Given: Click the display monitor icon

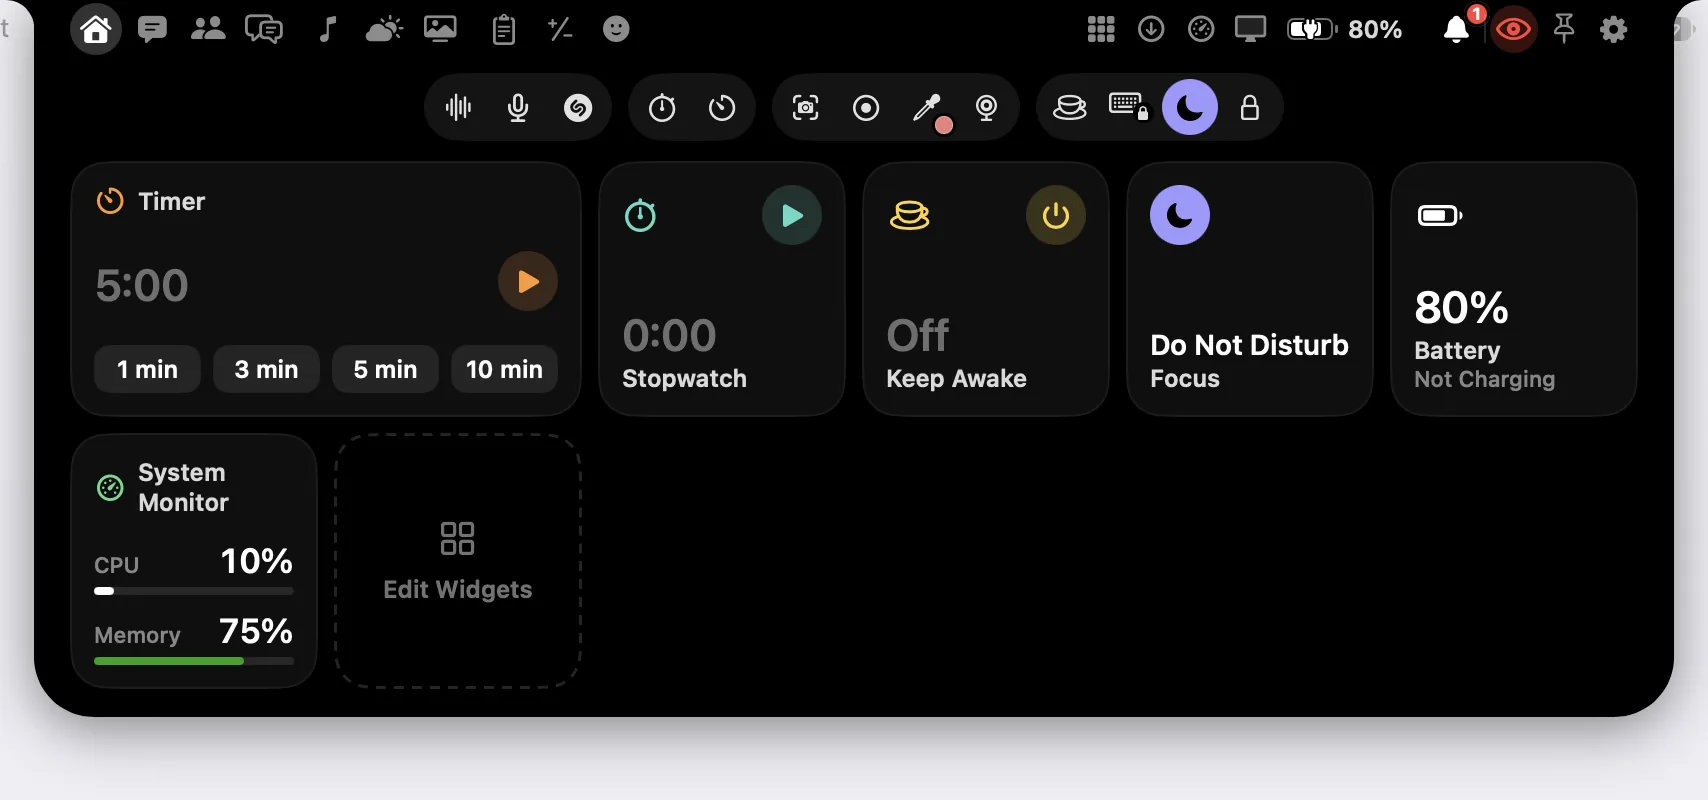Looking at the screenshot, I should (x=1250, y=29).
